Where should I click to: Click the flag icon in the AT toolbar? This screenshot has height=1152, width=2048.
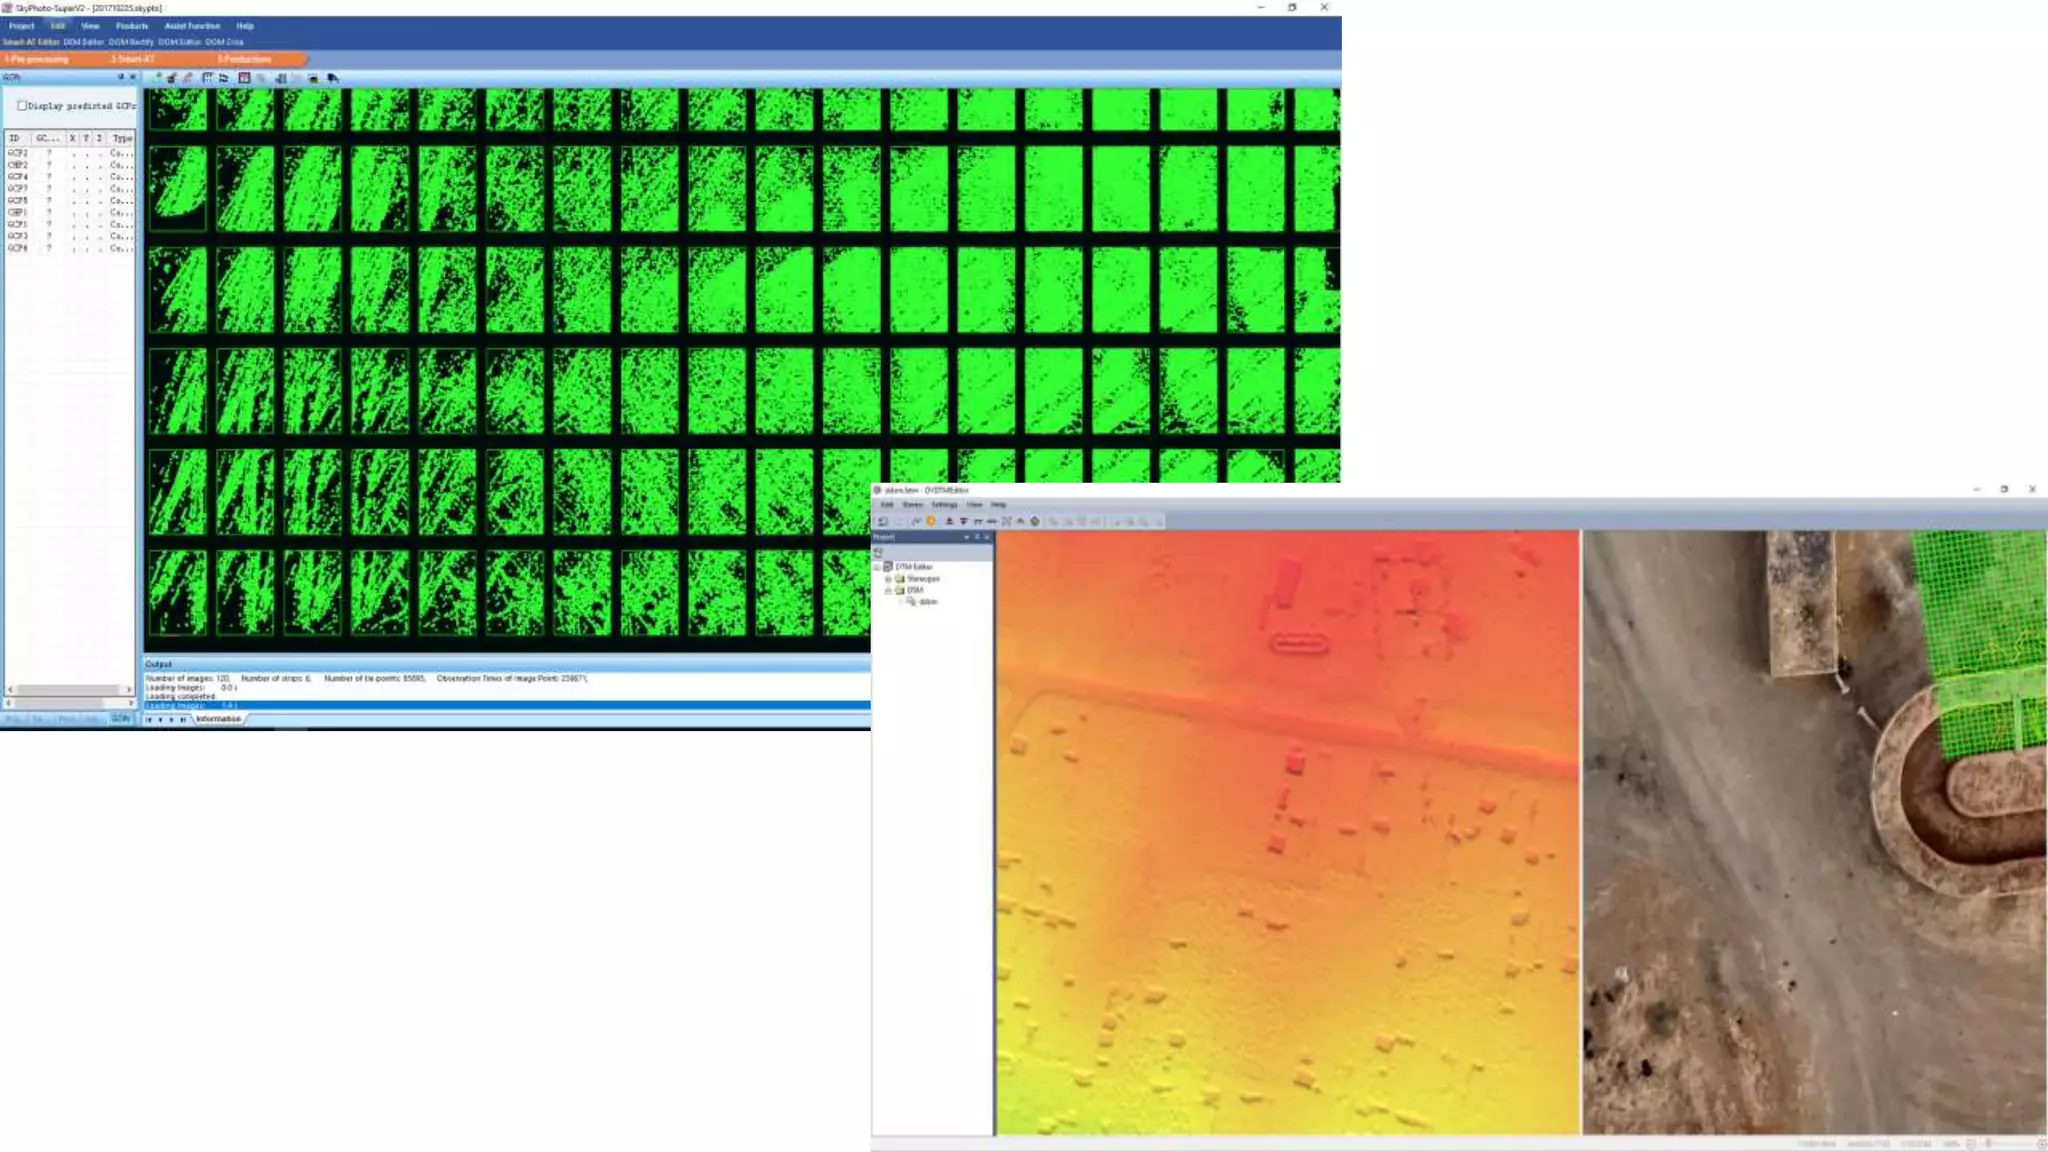333,78
